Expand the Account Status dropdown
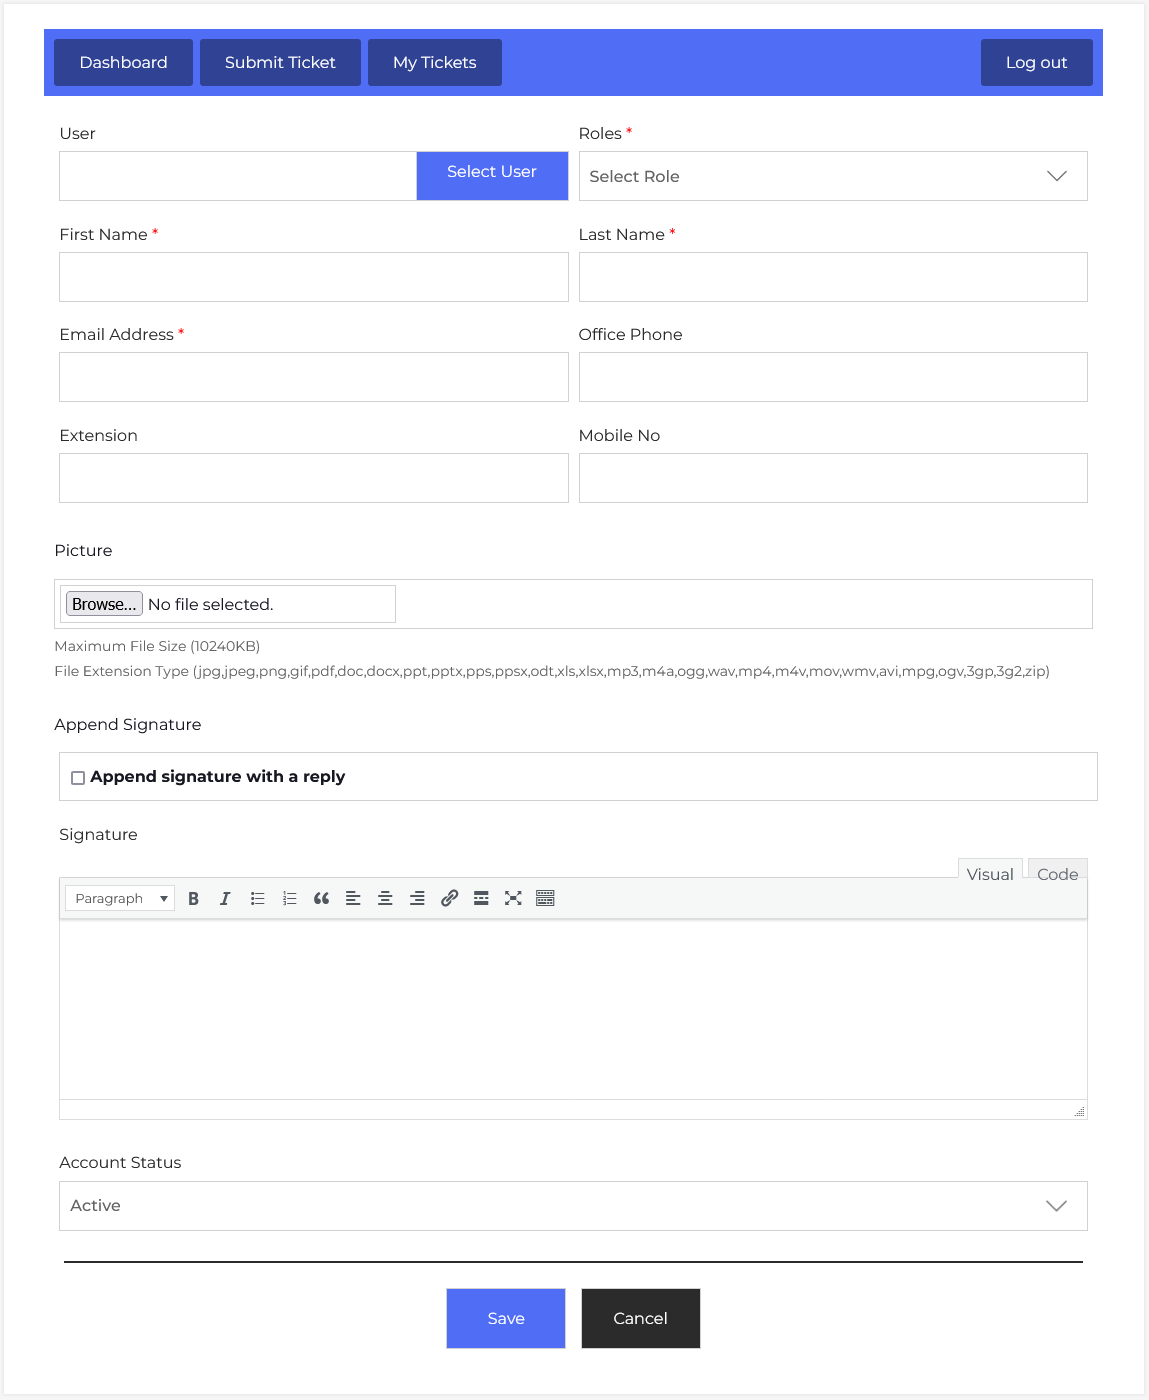The image size is (1149, 1400). 572,1206
